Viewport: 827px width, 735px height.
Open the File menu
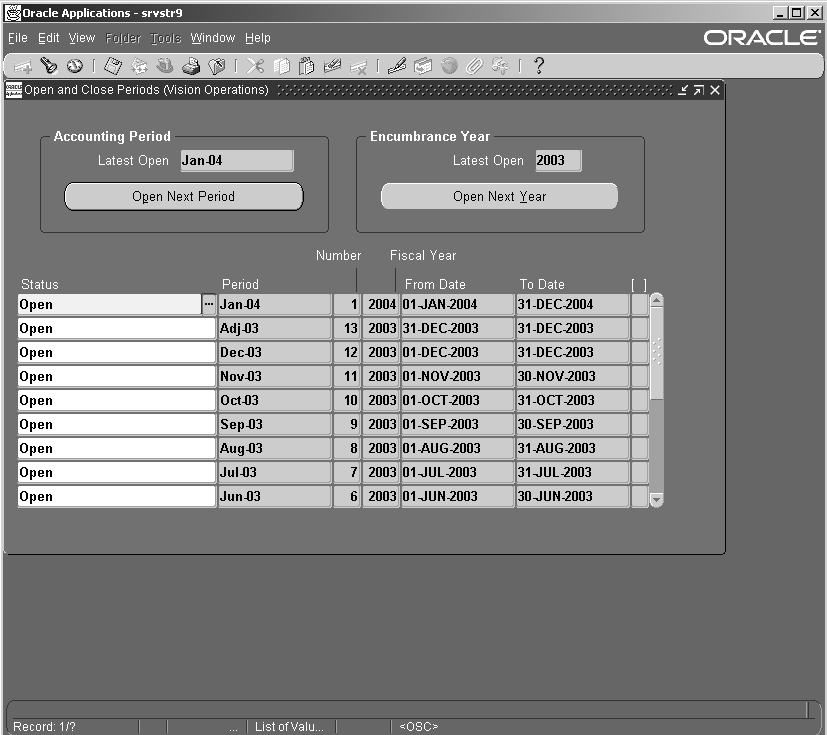(x=17, y=38)
